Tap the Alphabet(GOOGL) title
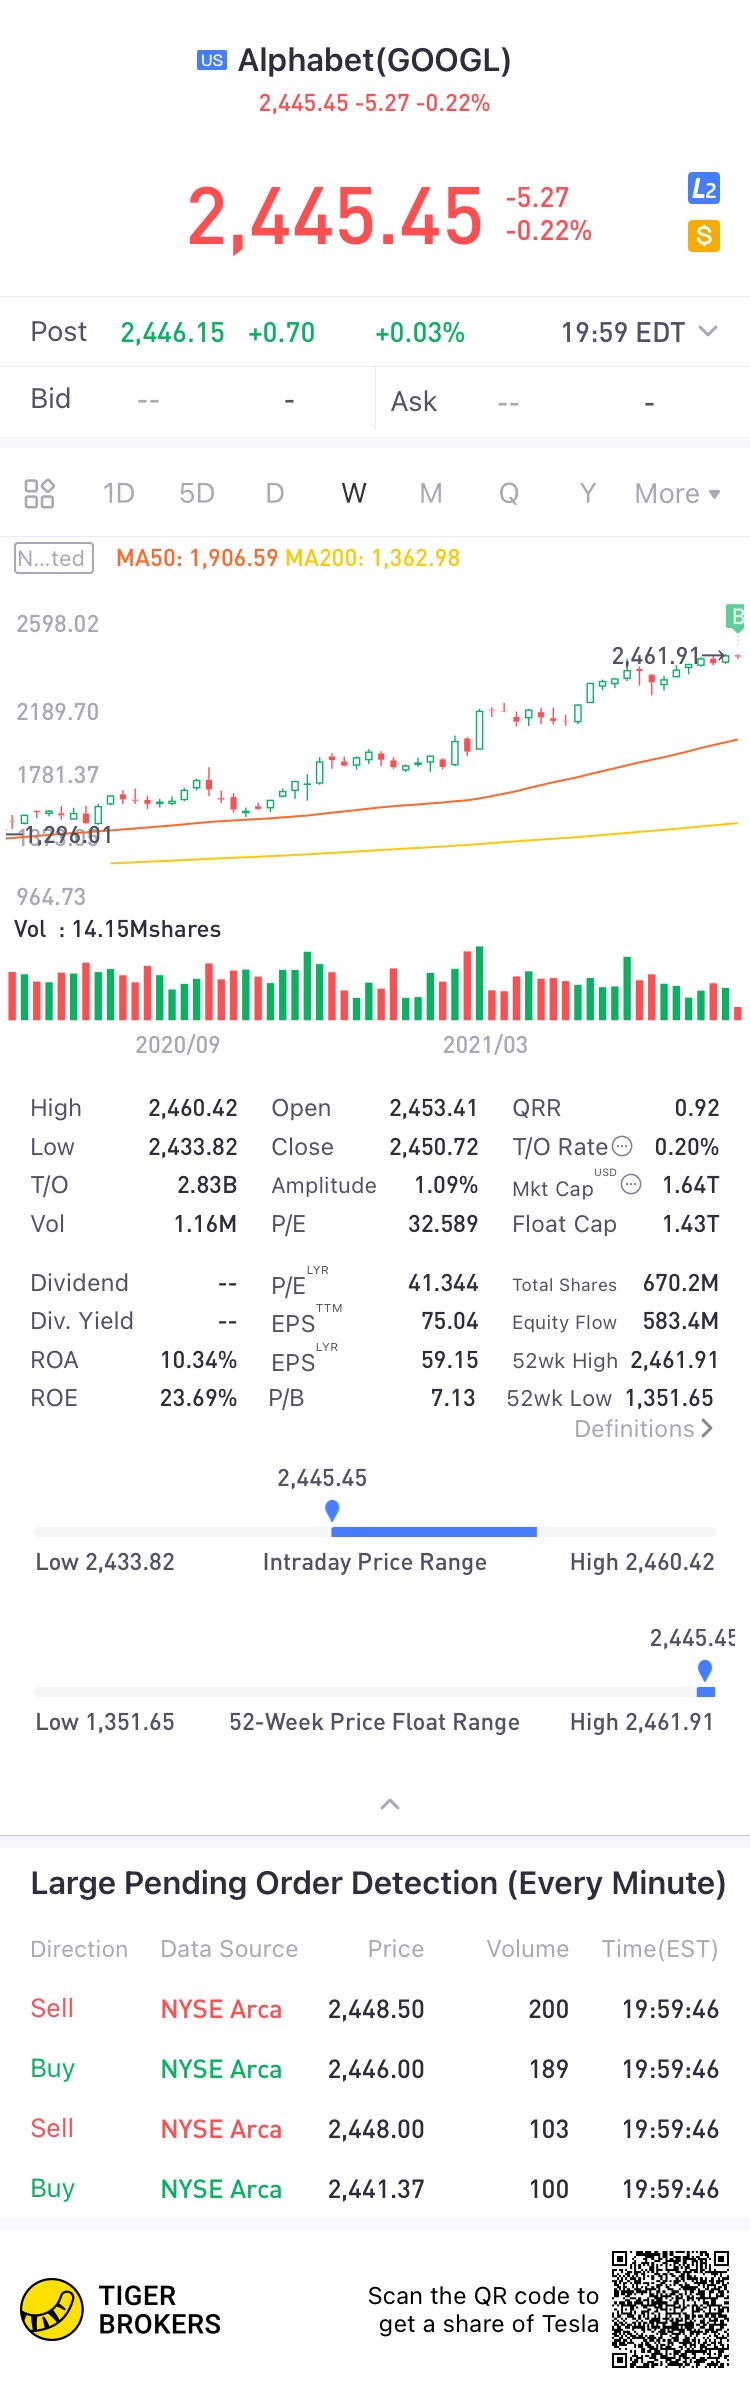The image size is (750, 2390). pyautogui.click(x=375, y=60)
